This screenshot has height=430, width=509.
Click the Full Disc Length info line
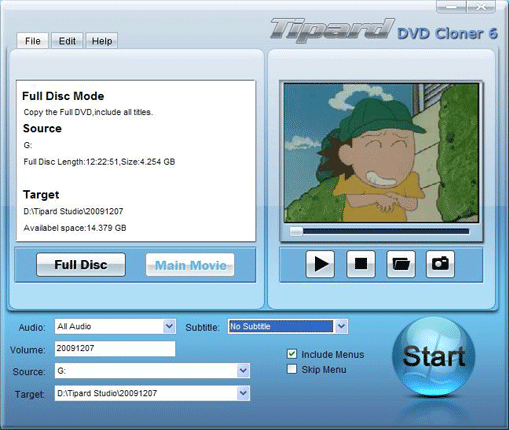[x=99, y=162]
